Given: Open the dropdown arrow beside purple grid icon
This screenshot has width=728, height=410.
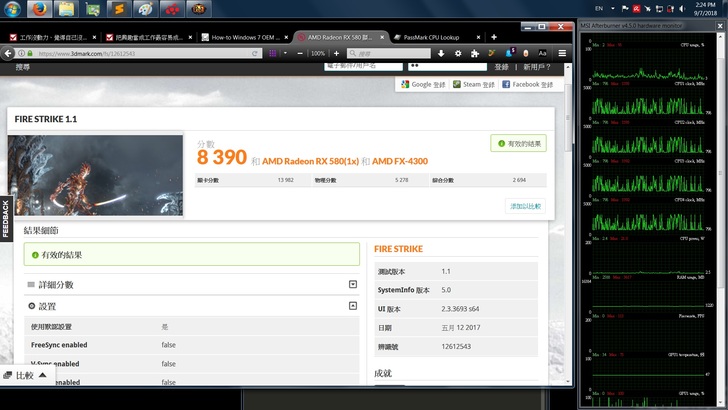Looking at the screenshot, I should click(x=285, y=53).
